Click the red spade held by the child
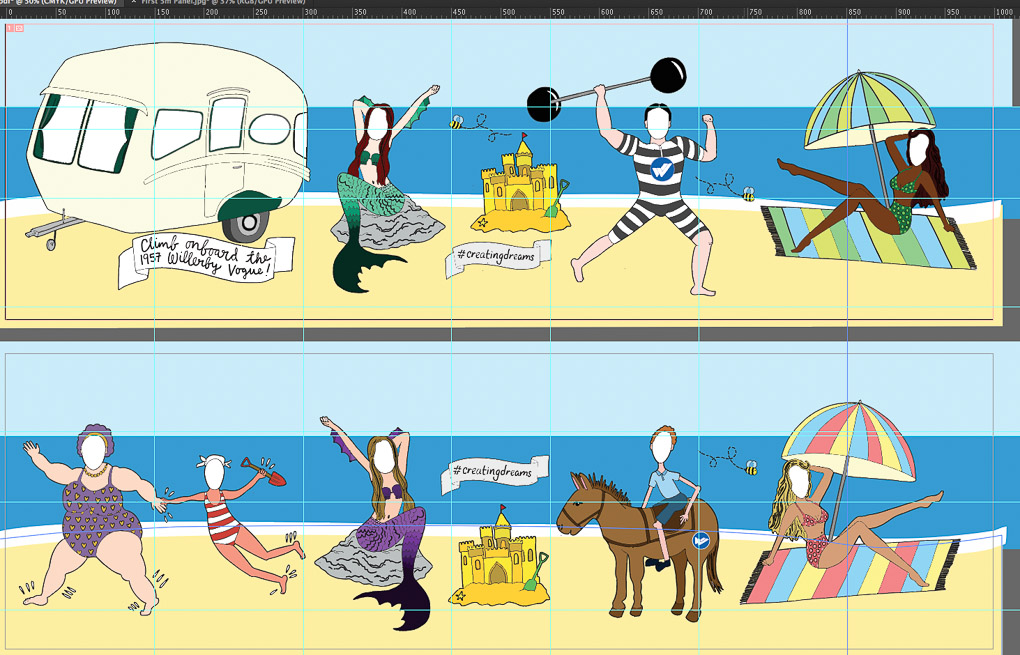 [264, 472]
